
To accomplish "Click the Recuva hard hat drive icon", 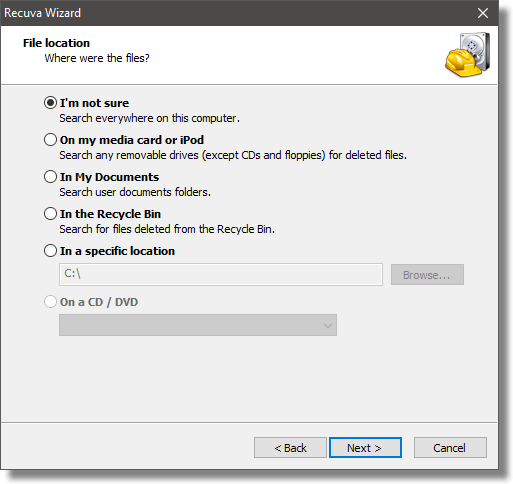I will (x=468, y=55).
